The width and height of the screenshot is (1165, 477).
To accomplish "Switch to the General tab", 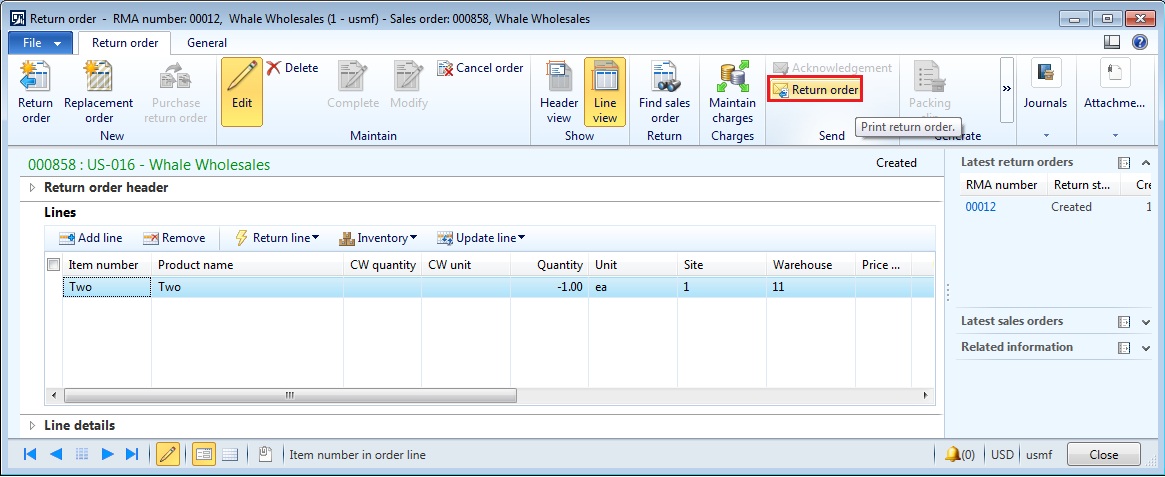I will point(207,43).
